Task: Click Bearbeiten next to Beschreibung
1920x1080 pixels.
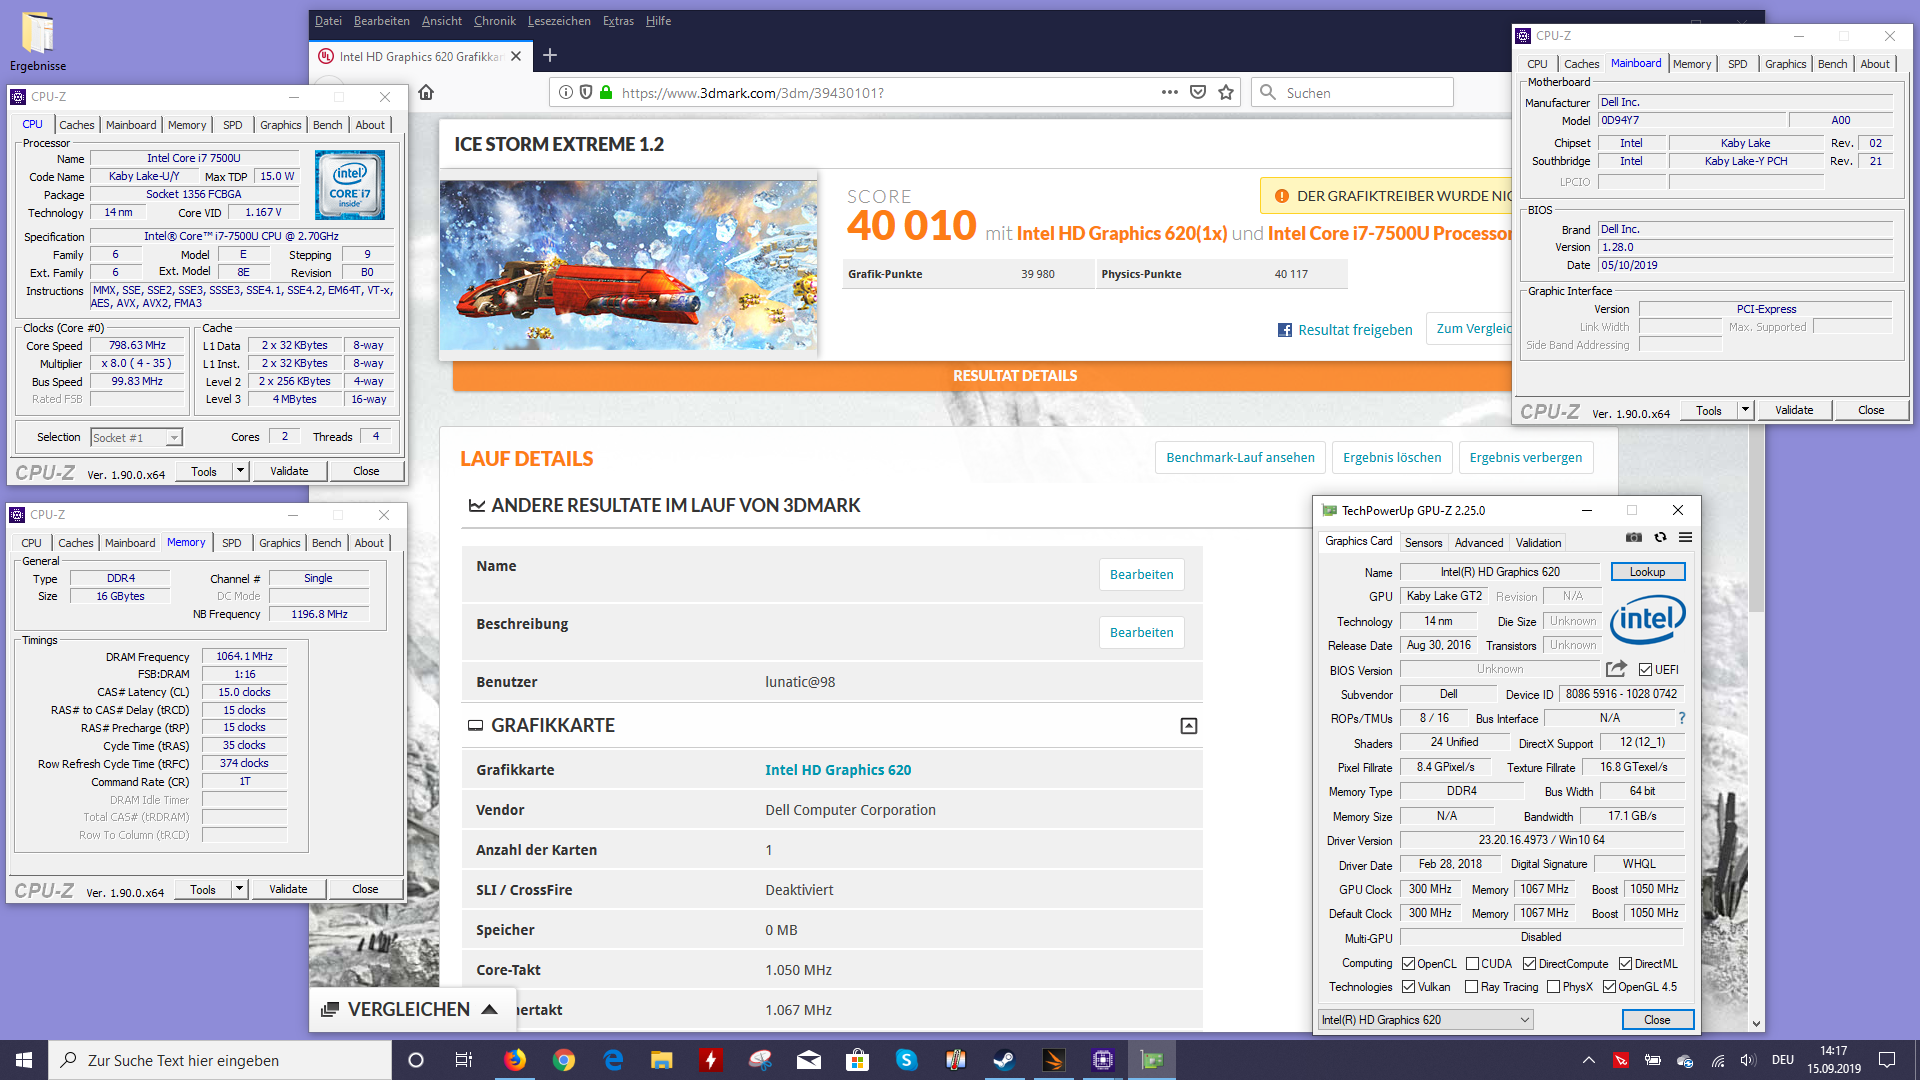Action: pos(1141,632)
